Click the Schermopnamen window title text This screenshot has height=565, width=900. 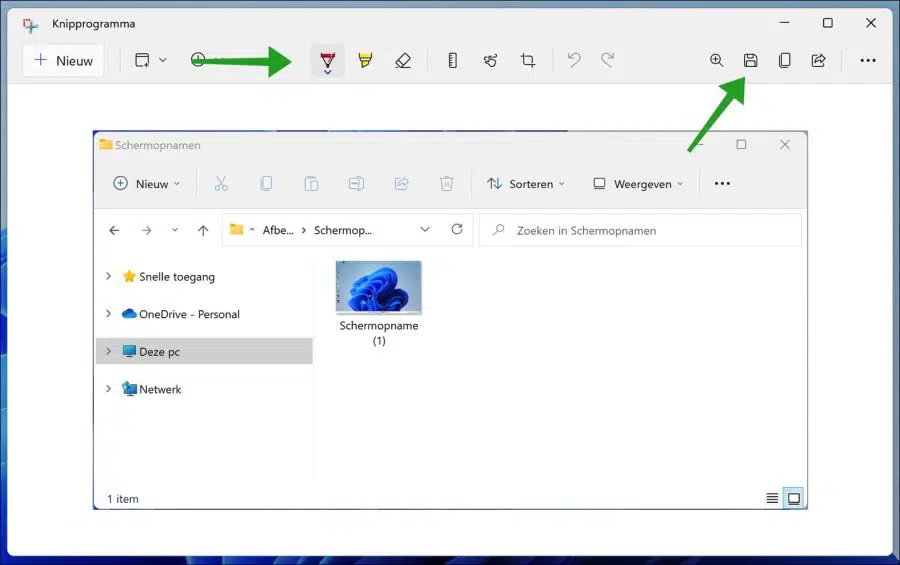158,145
